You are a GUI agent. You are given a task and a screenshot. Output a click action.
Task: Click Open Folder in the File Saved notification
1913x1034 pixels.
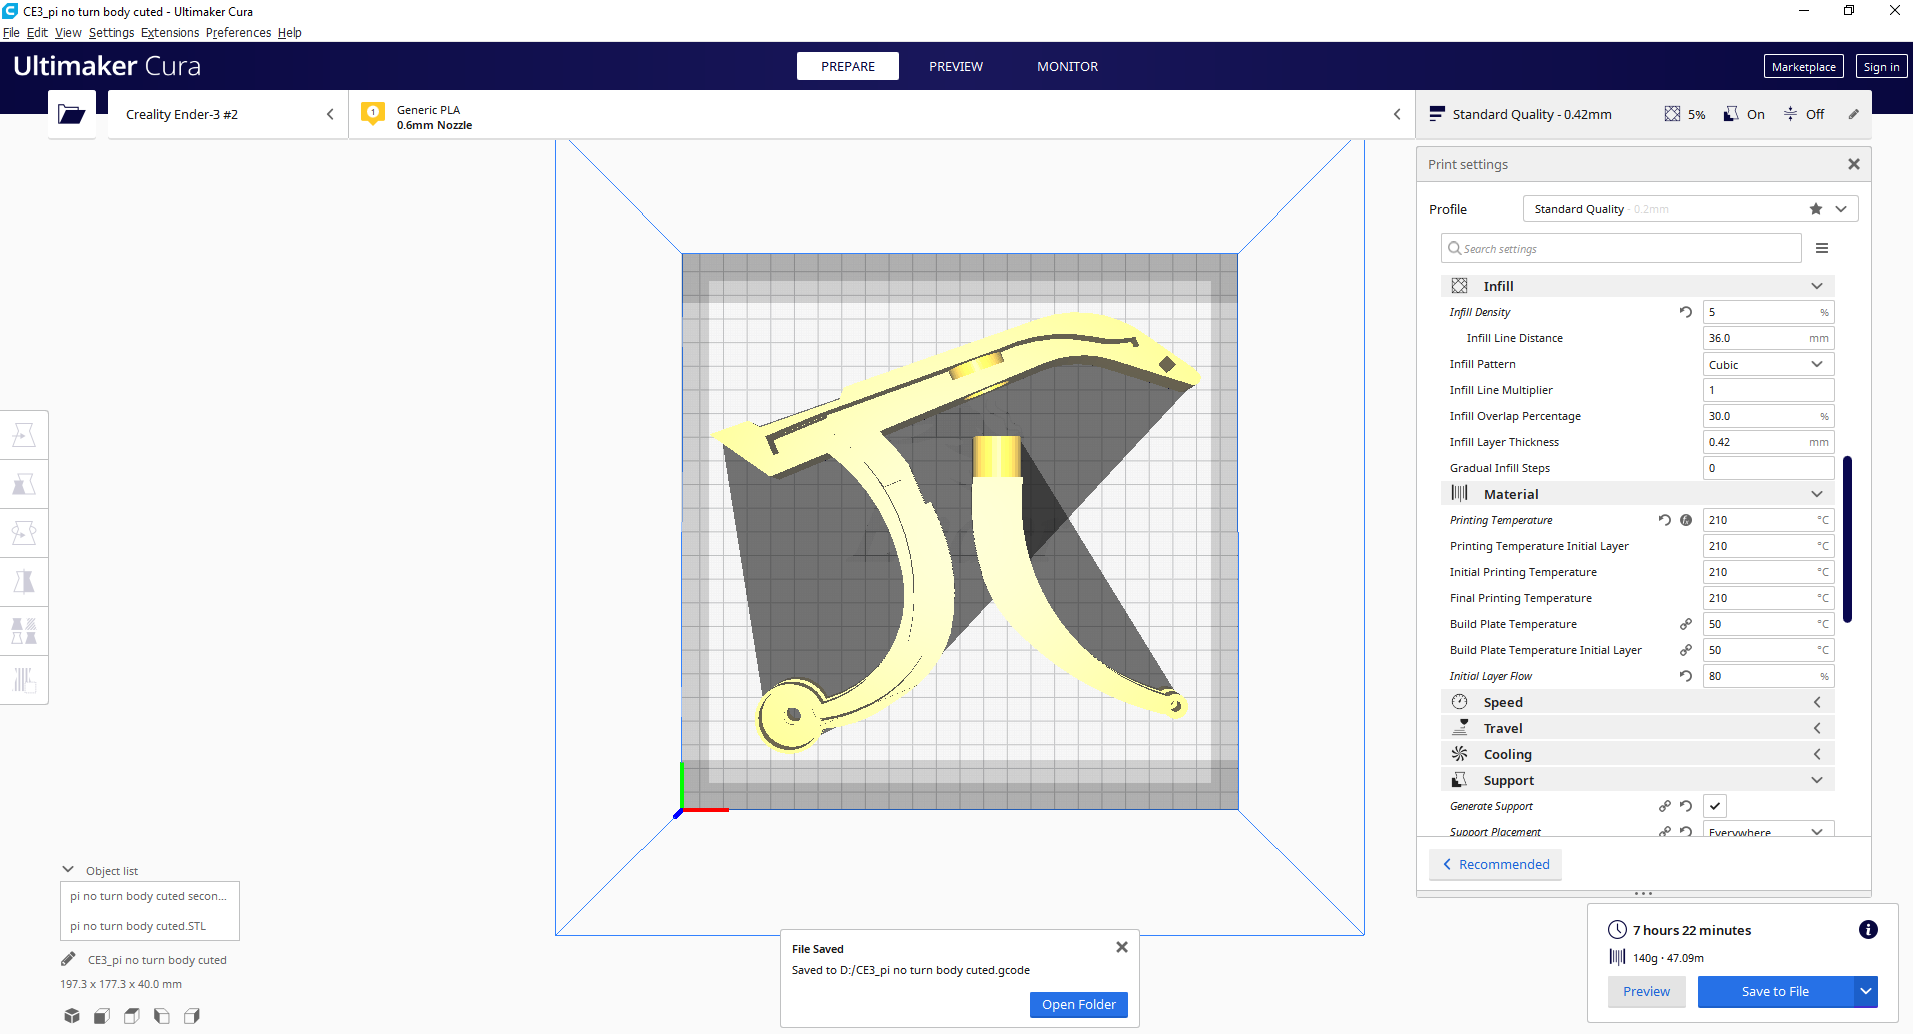(x=1079, y=1004)
